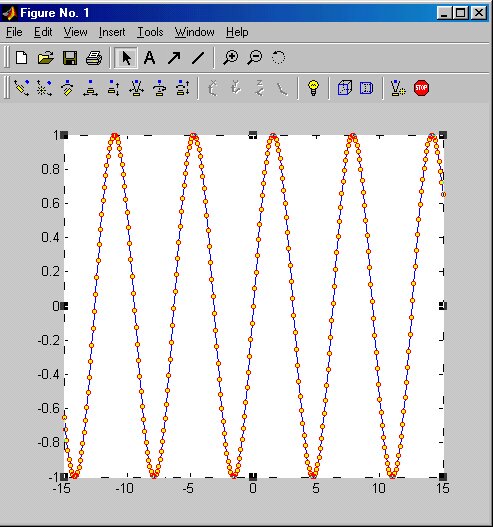Viewport: 493px width, 527px height.
Task: Click the red STOP sign icon
Action: tap(421, 88)
